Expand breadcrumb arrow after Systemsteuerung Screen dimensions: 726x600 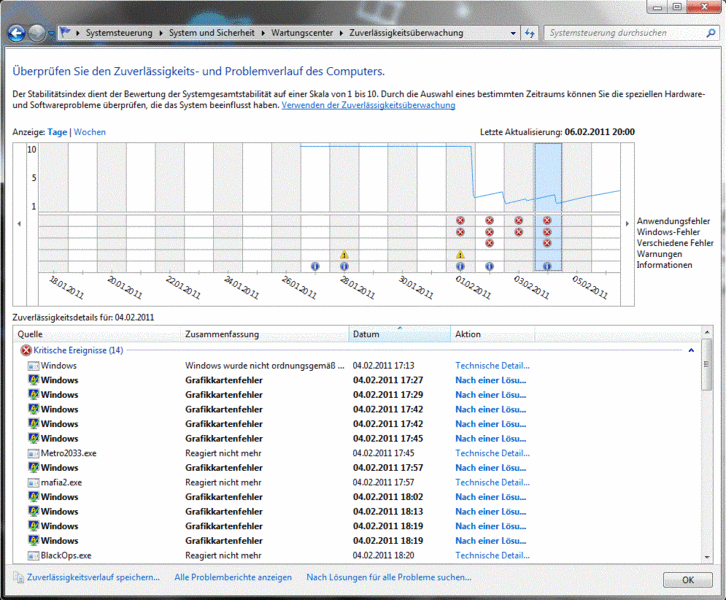click(161, 33)
